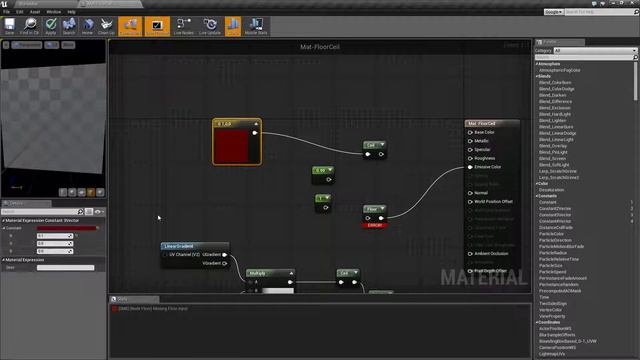Switch to the Details tab
The image size is (640, 360).
[x=26, y=203]
